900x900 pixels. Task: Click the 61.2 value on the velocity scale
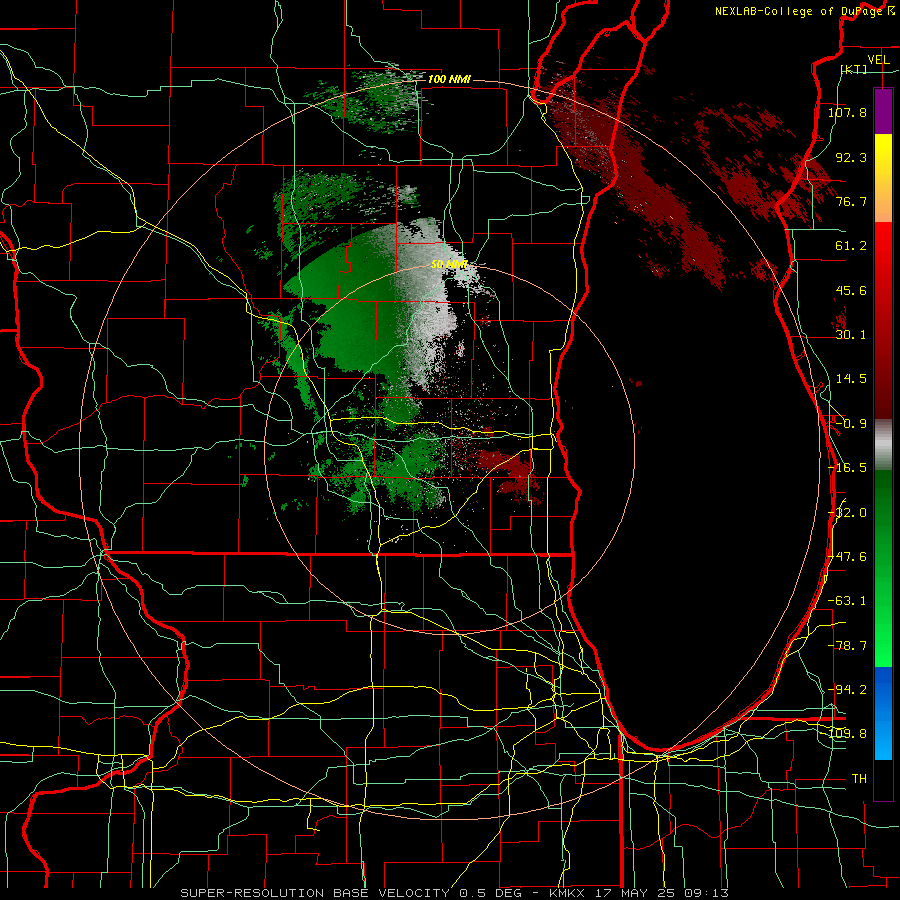coord(851,246)
